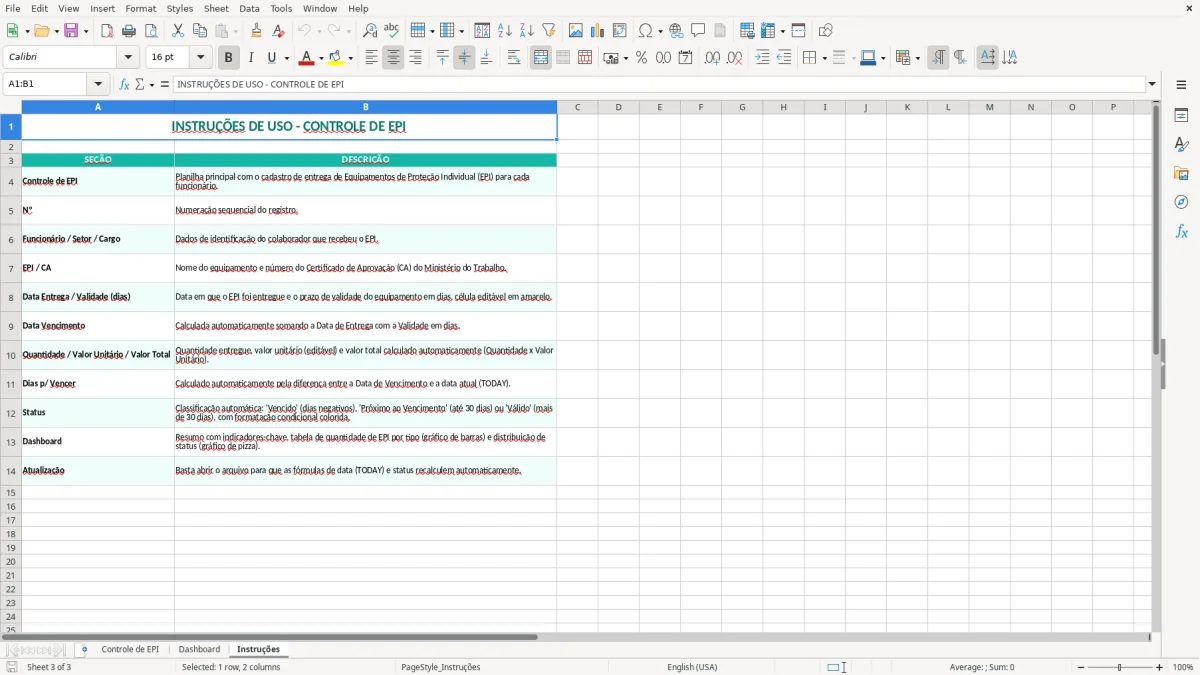Open font color dropdown arrow

tap(321, 58)
